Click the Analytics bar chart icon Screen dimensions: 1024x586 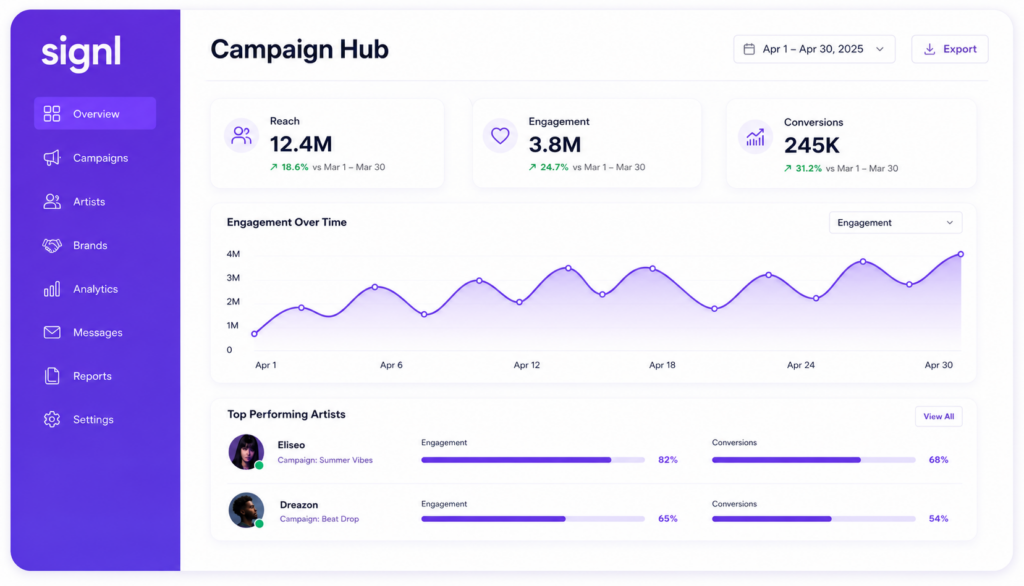click(x=52, y=289)
